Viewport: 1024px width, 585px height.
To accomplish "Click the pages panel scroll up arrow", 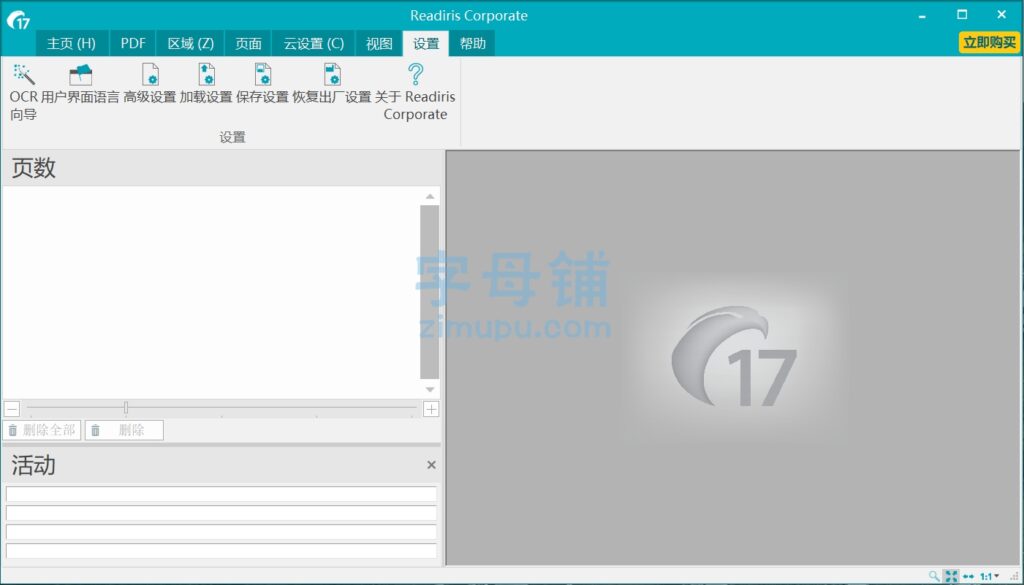I will pyautogui.click(x=430, y=197).
